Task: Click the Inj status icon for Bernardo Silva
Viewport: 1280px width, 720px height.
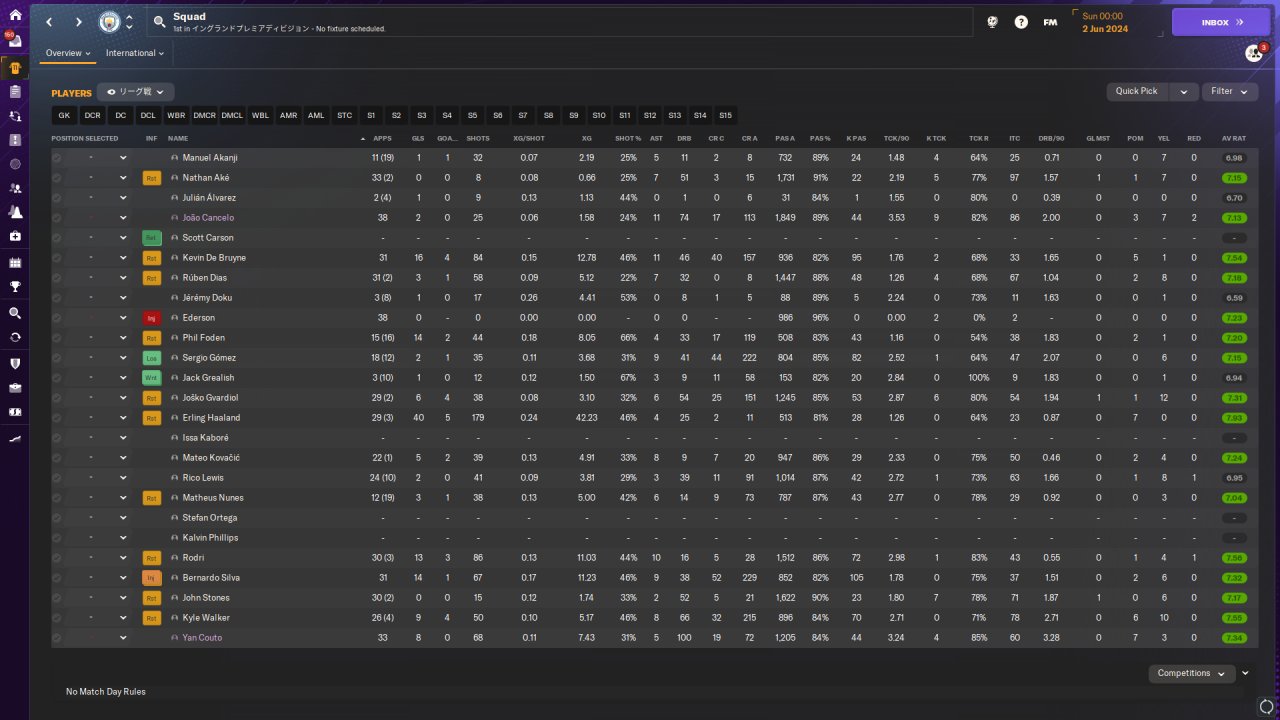Action: [152, 578]
